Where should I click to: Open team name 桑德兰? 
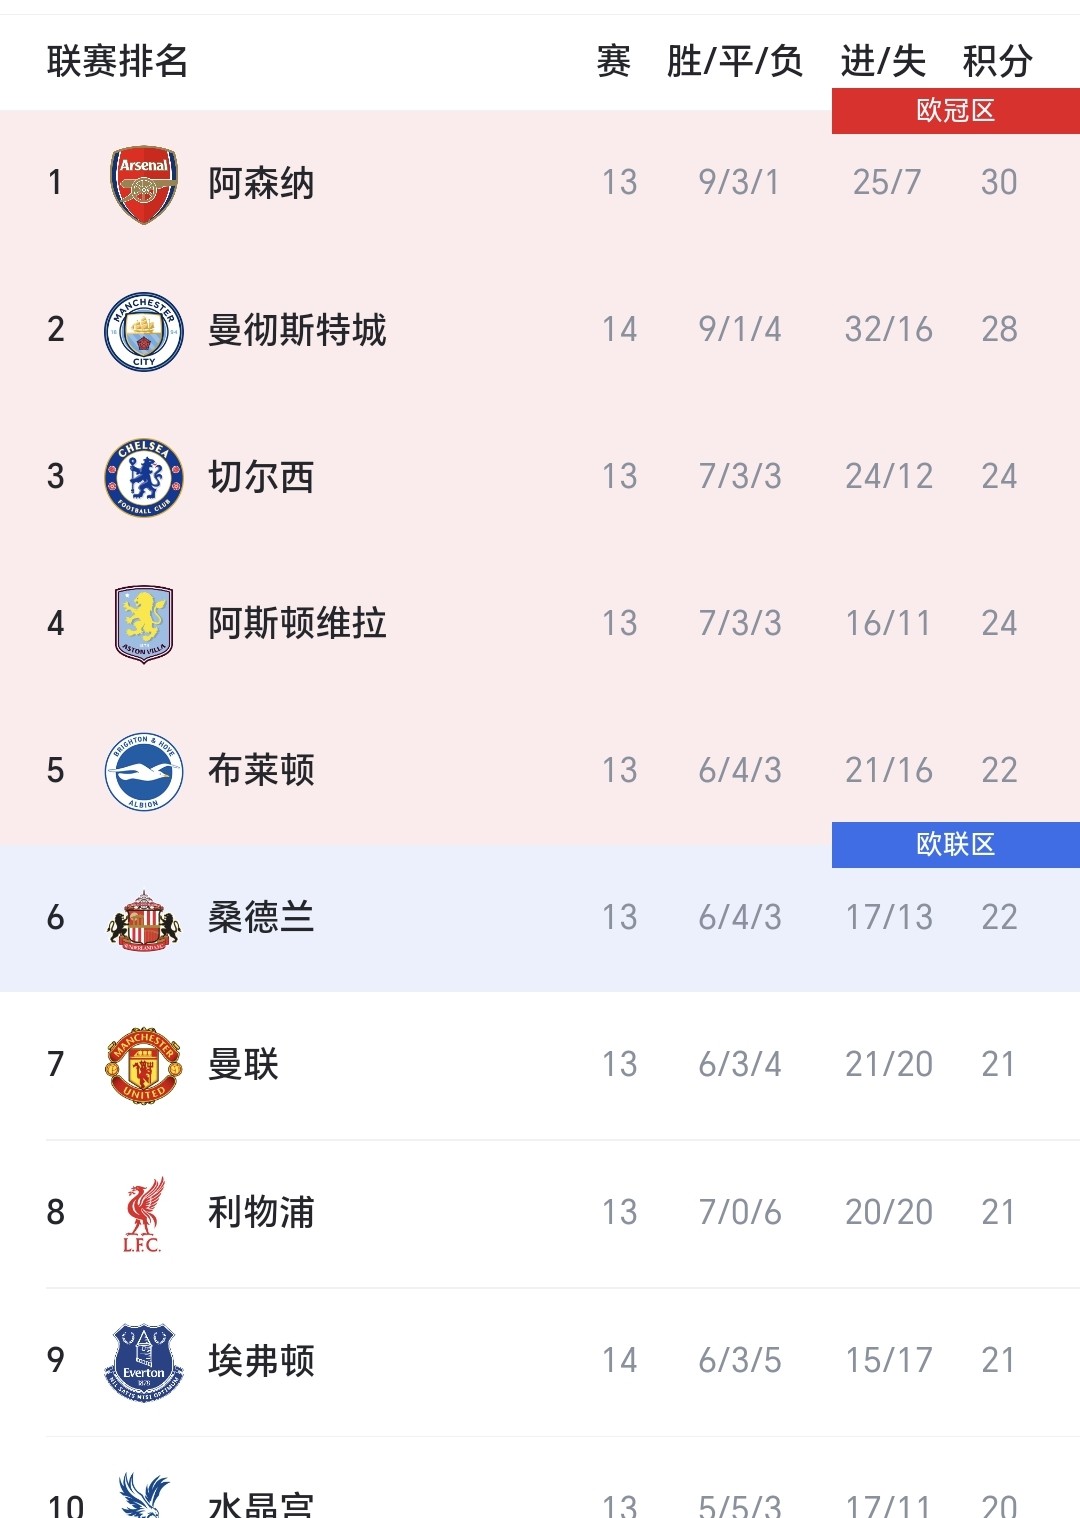click(261, 917)
